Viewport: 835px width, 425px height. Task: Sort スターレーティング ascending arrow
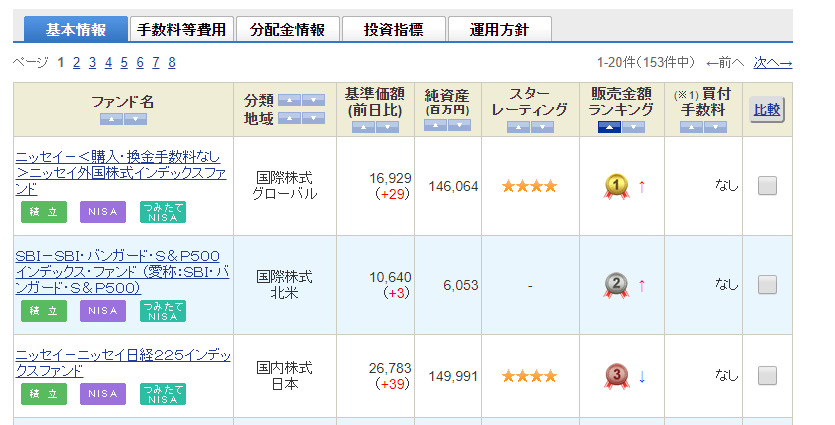tap(518, 127)
